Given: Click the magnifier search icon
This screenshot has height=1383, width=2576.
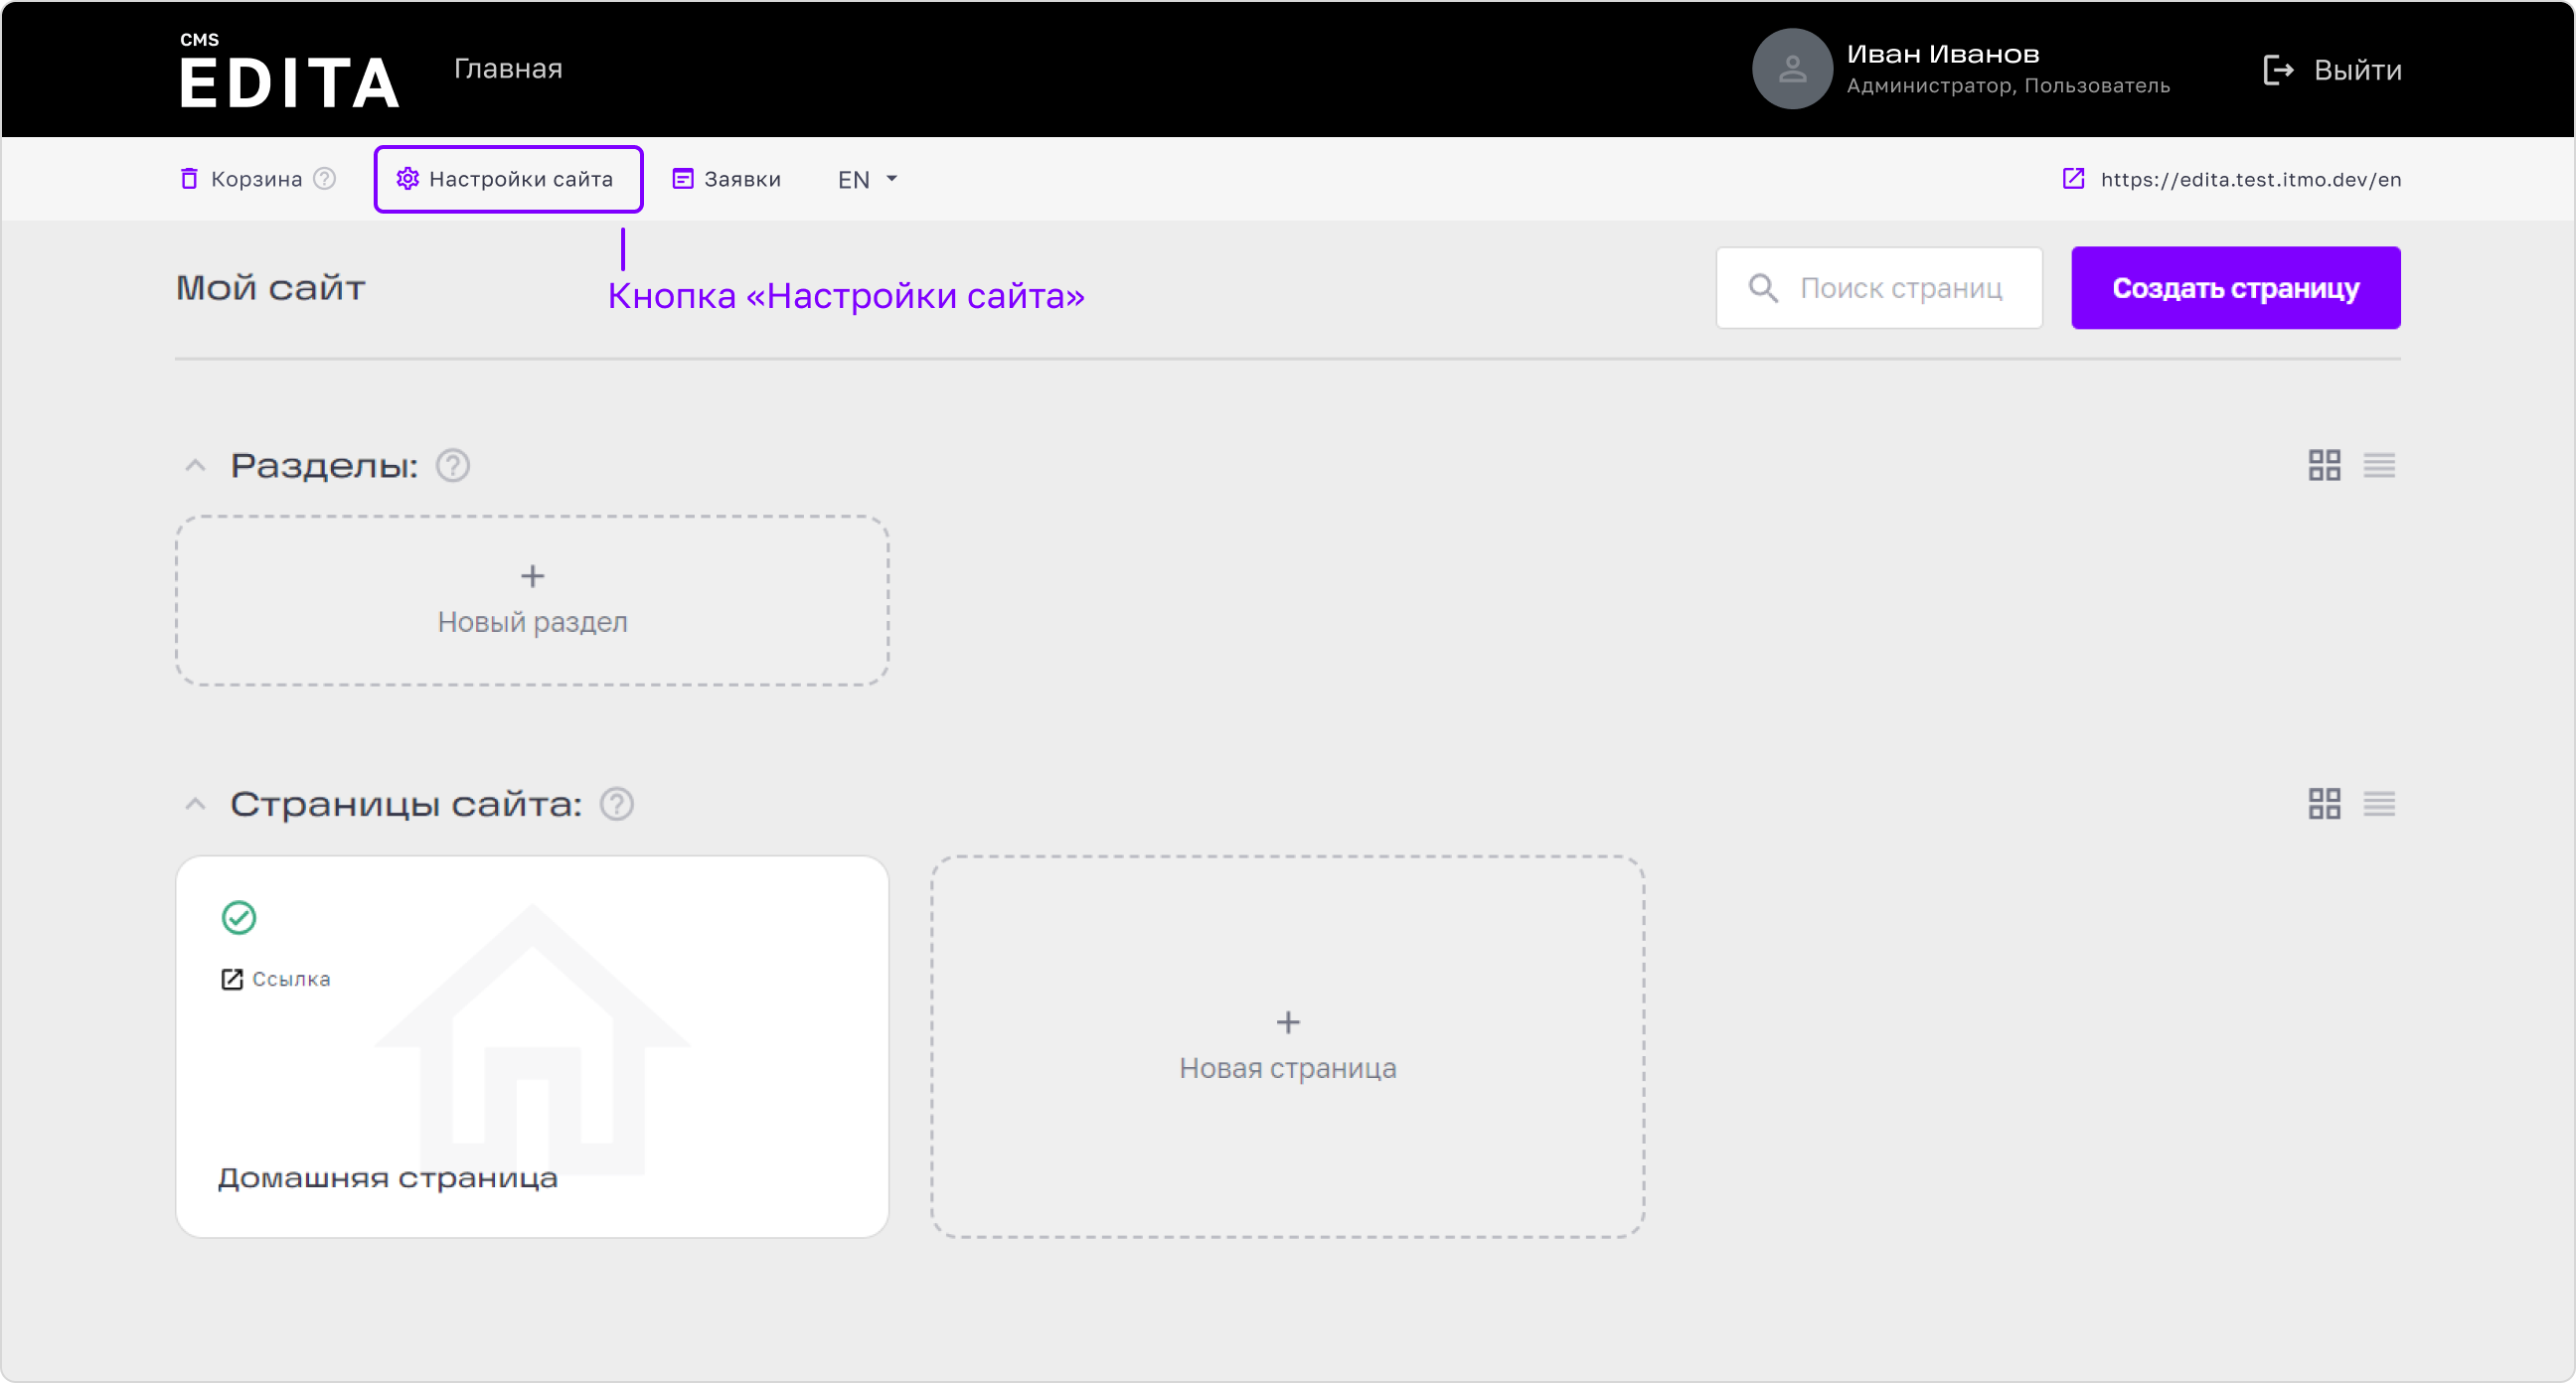Looking at the screenshot, I should coord(1763,288).
